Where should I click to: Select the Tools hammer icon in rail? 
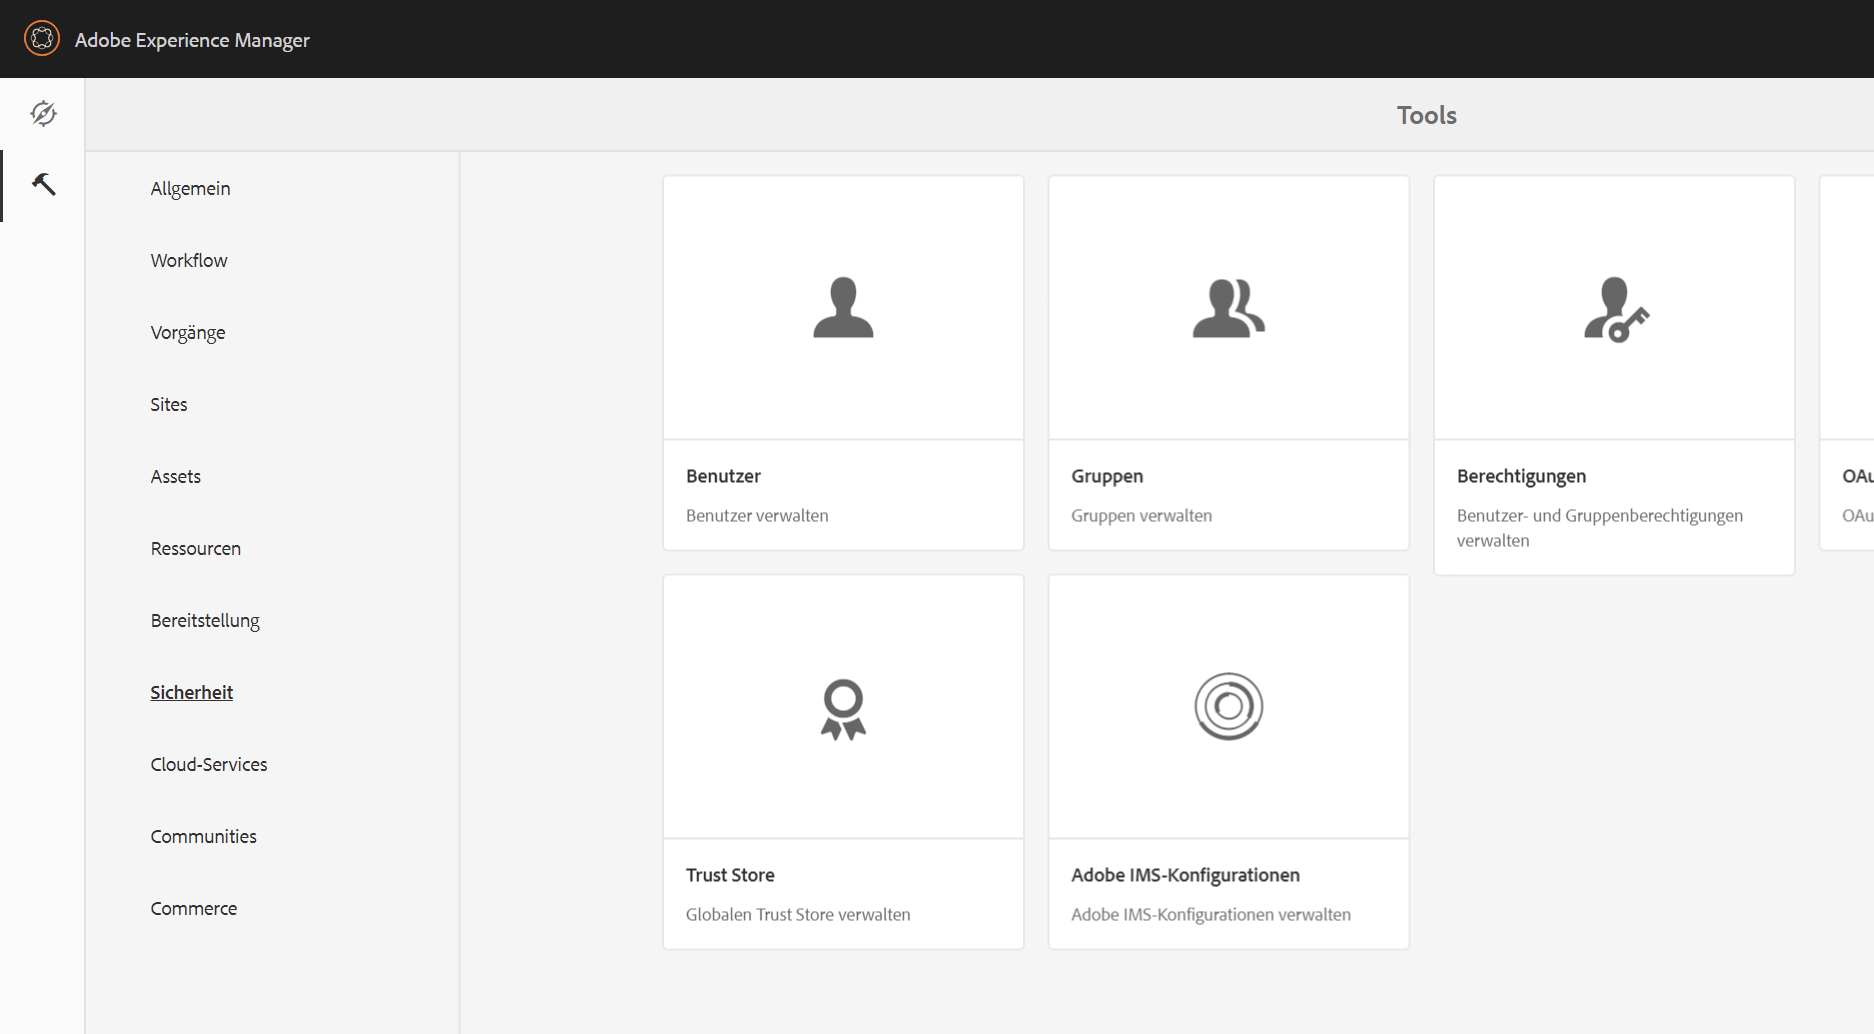click(43, 184)
